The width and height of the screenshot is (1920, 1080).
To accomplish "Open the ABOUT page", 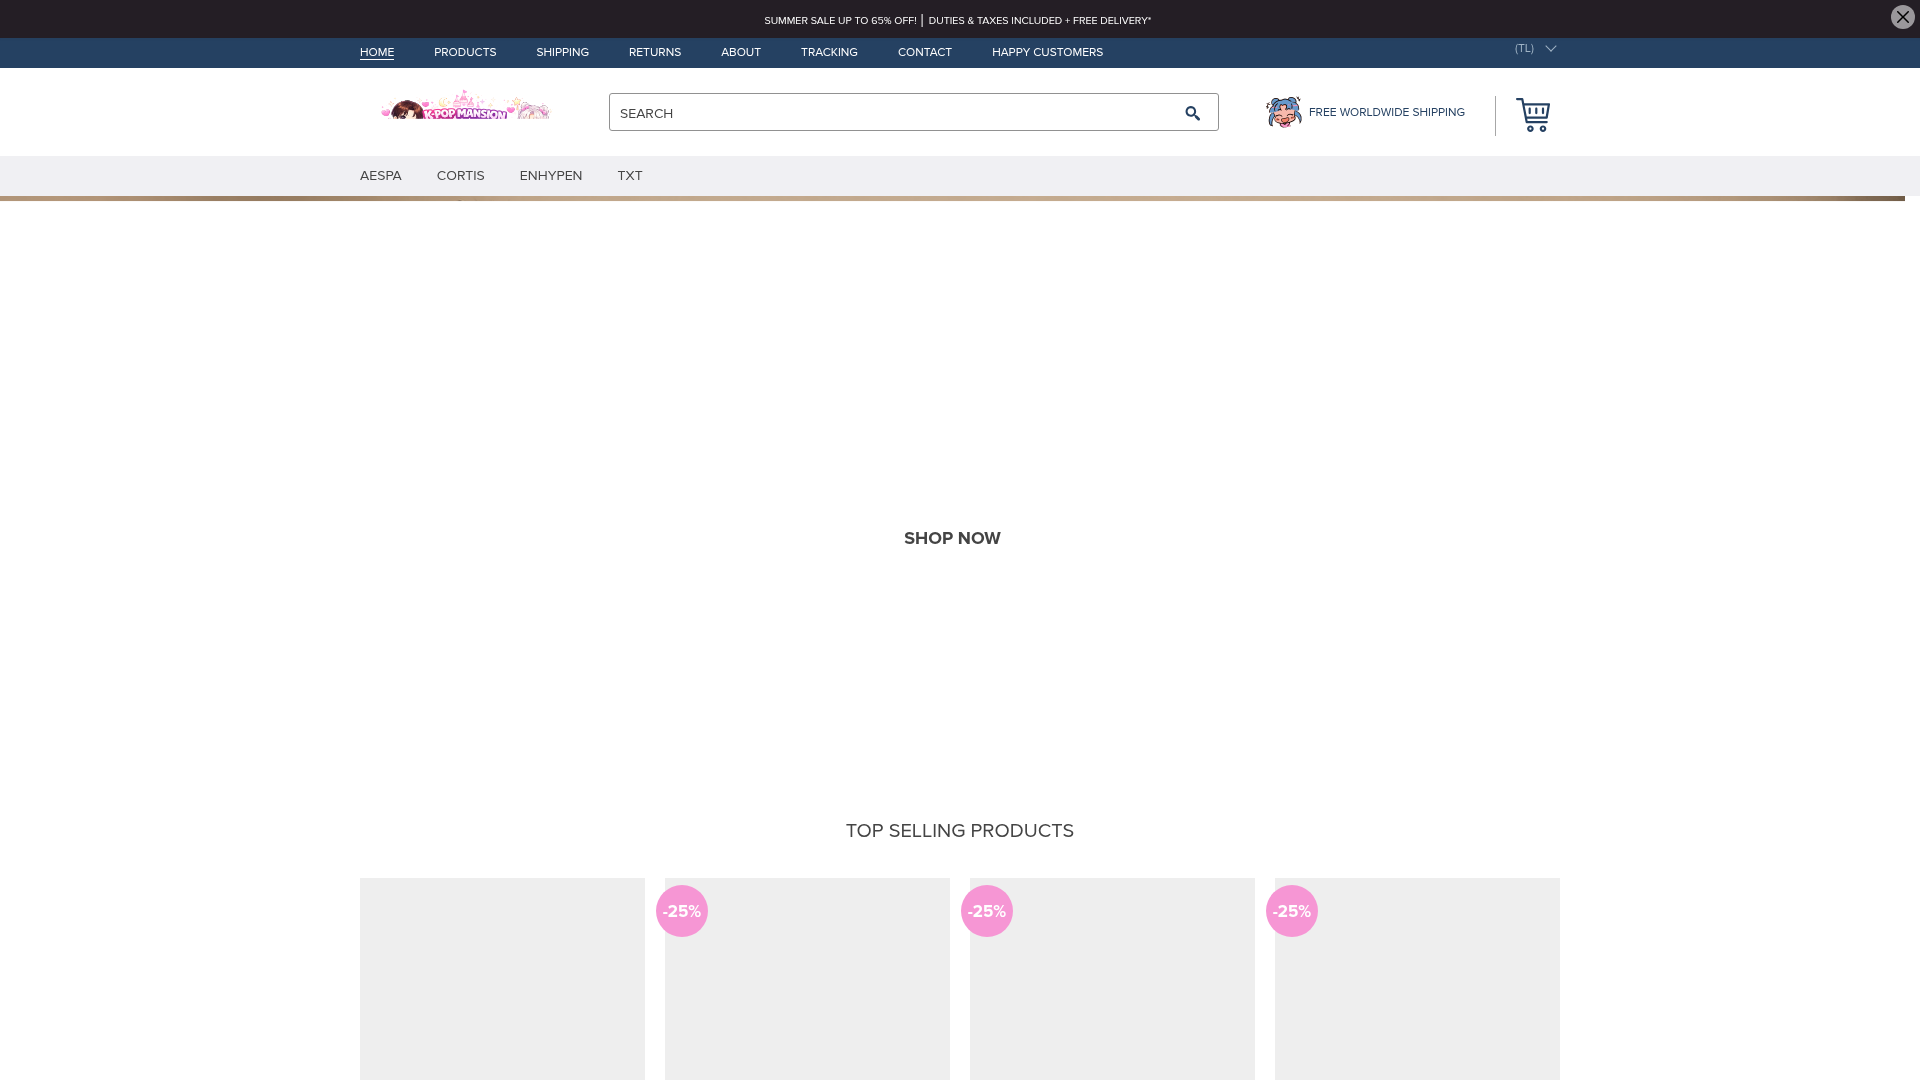I will click(x=741, y=52).
